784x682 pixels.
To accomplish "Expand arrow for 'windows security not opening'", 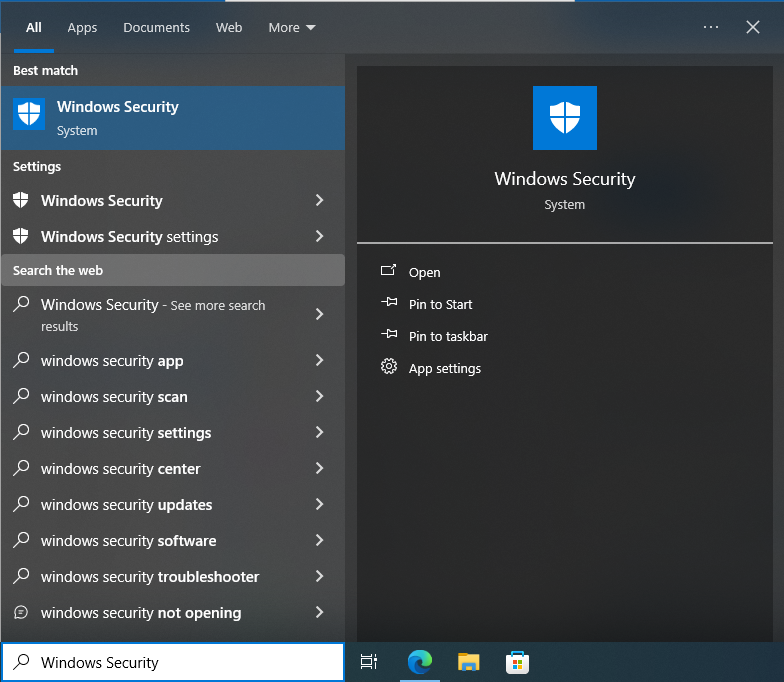I will coord(320,612).
